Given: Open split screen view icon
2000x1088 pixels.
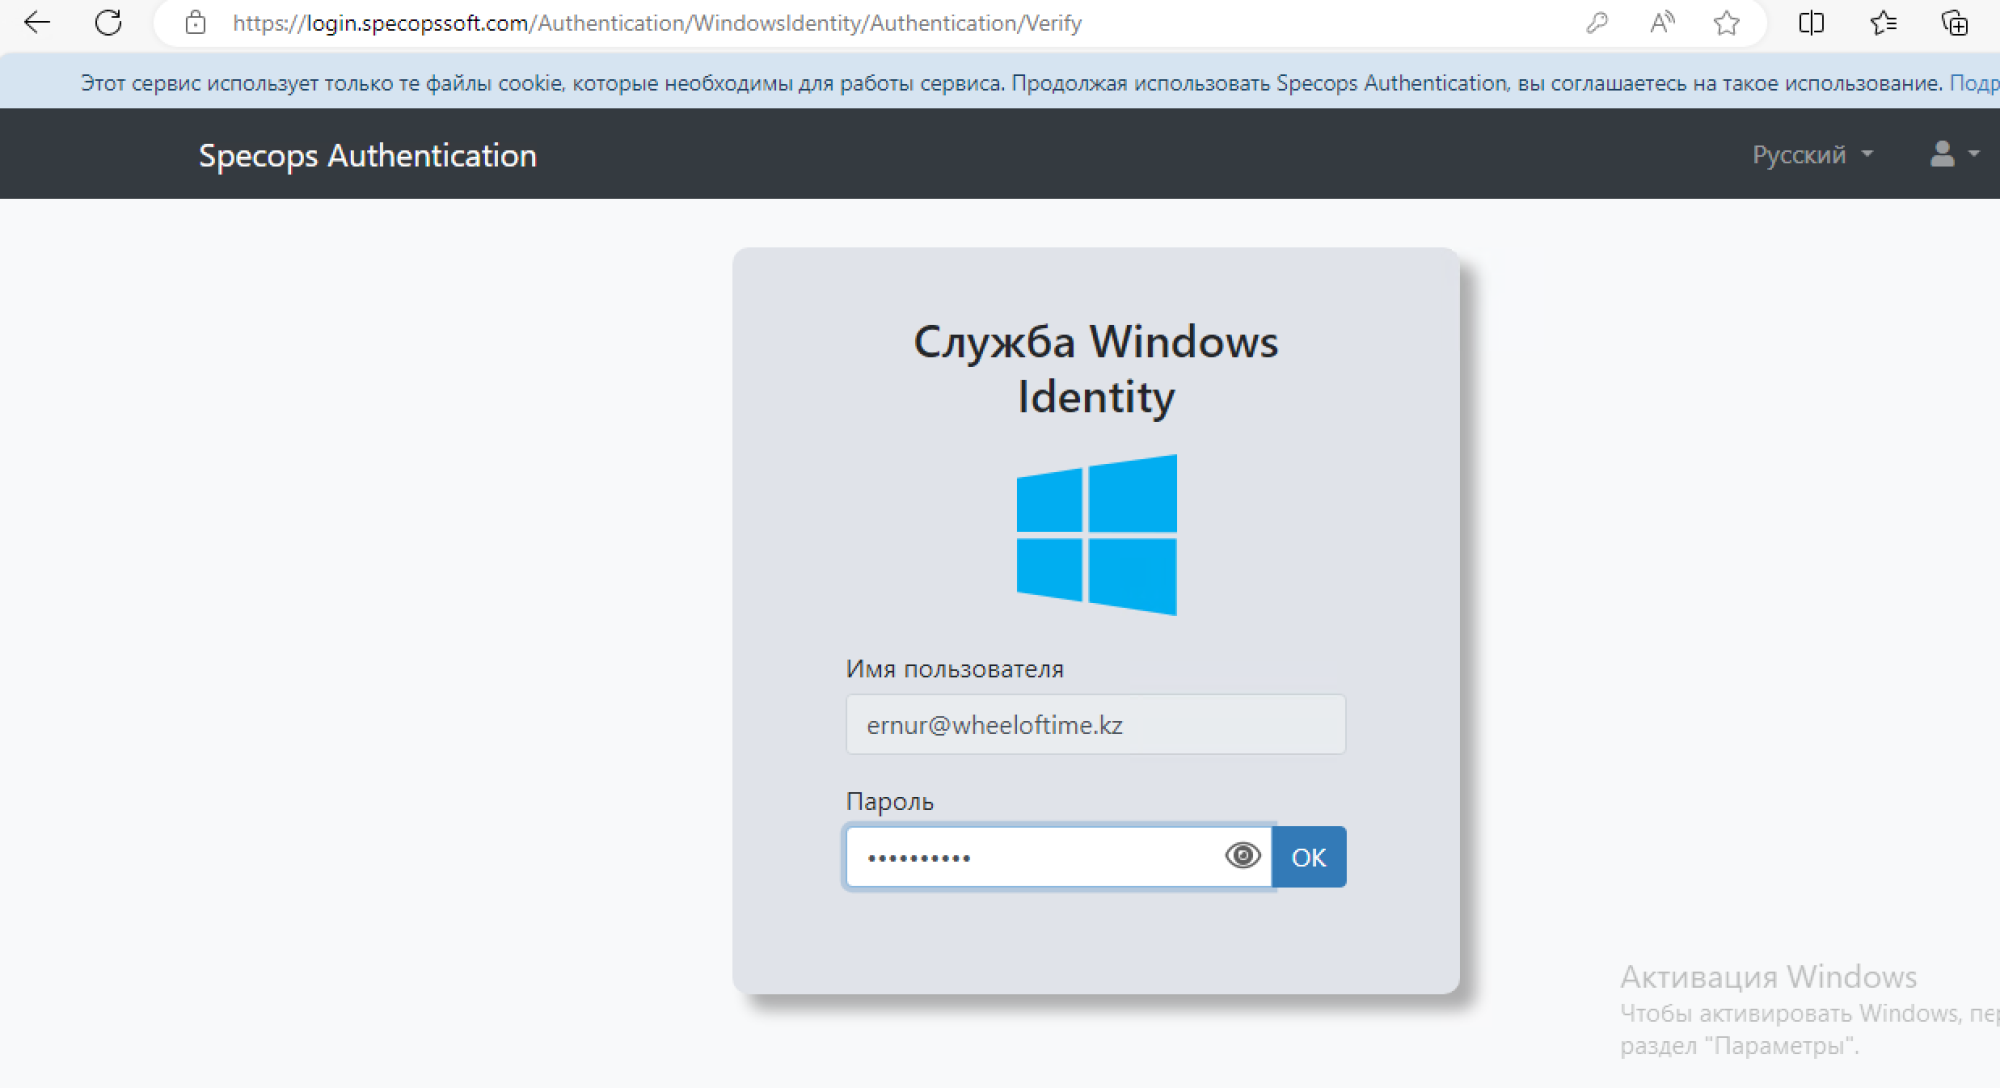Looking at the screenshot, I should (1811, 22).
